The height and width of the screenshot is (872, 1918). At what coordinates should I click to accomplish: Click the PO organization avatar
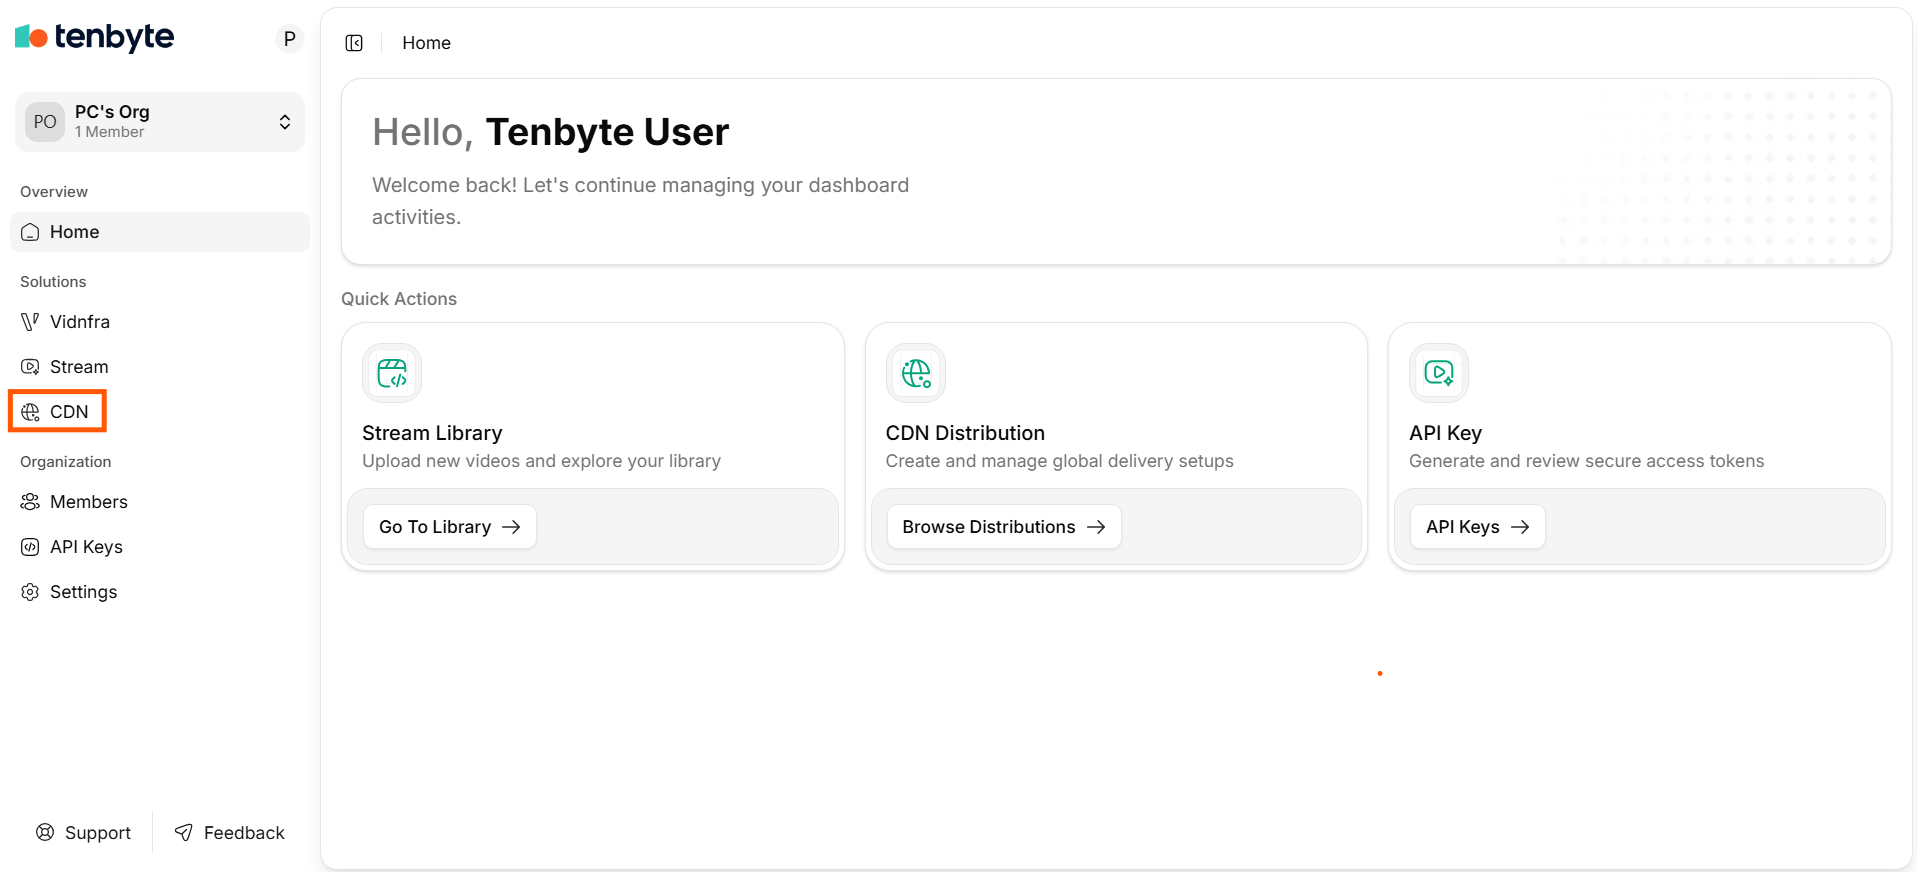(45, 122)
